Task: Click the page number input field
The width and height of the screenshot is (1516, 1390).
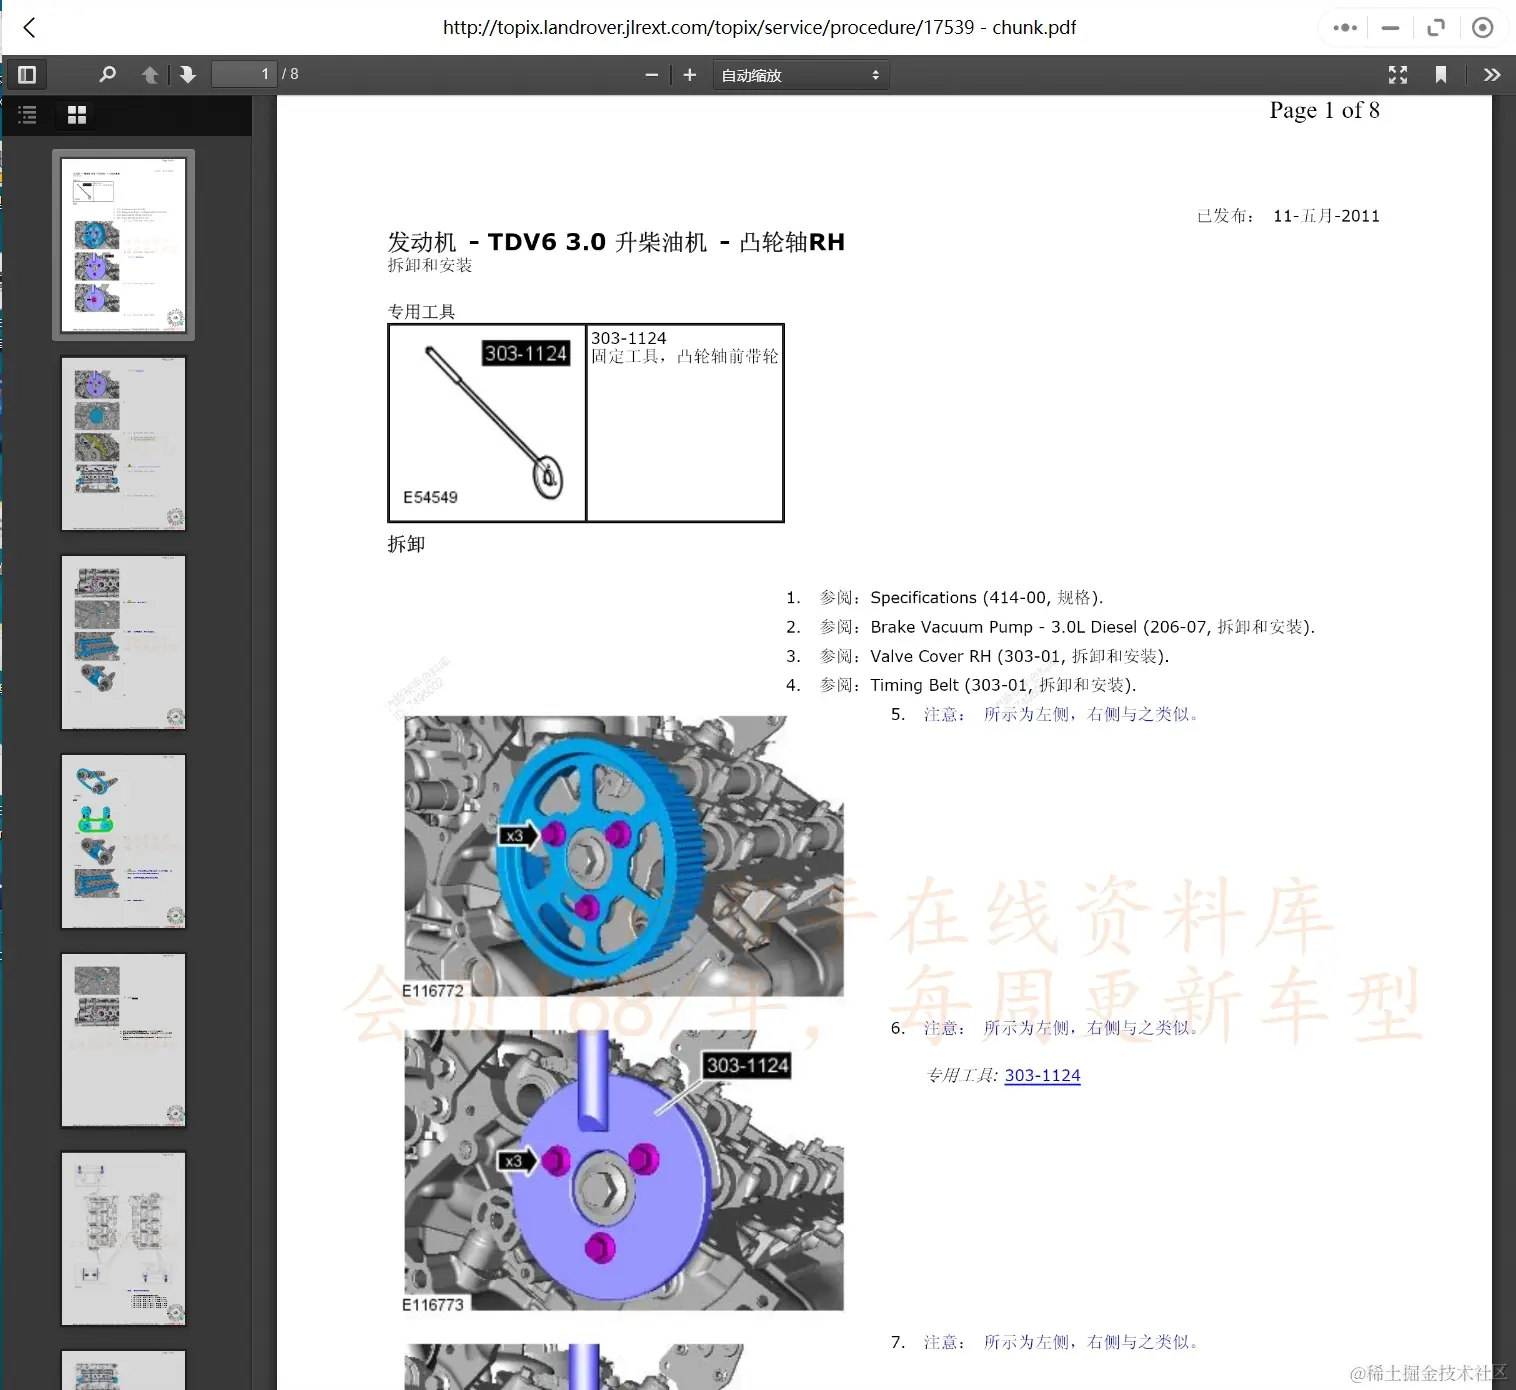Action: [244, 74]
